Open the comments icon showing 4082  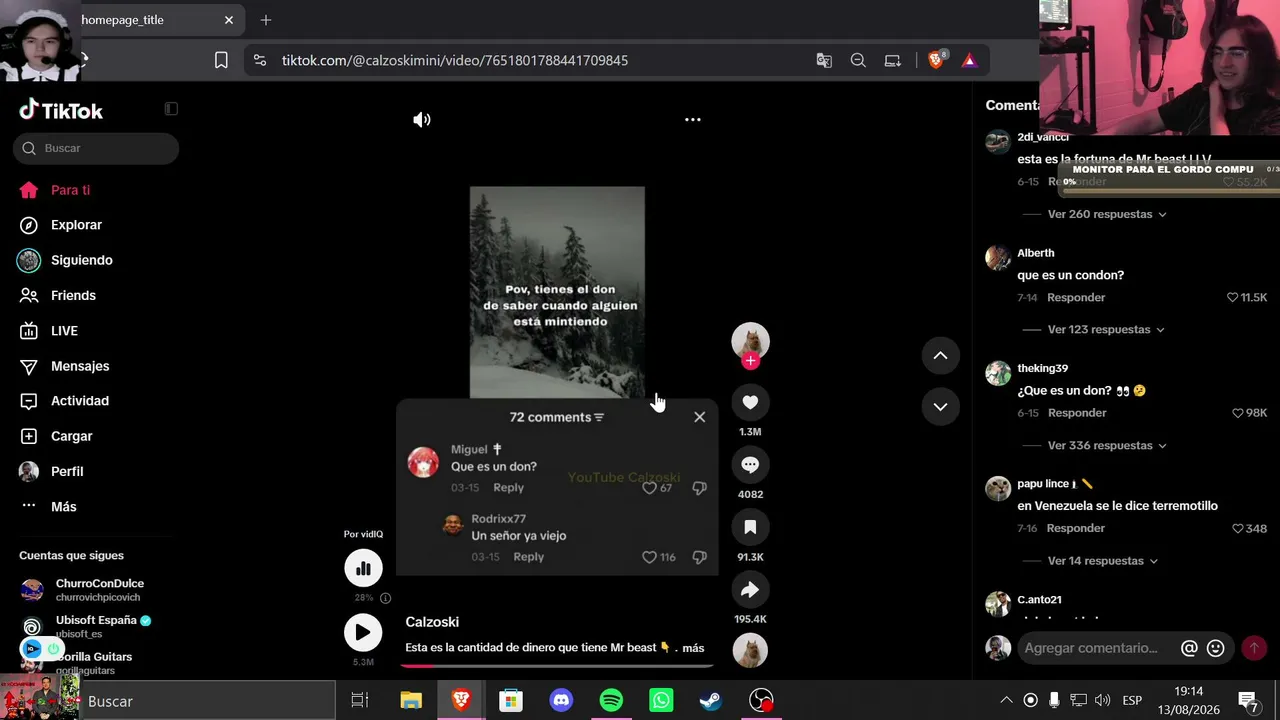(750, 465)
